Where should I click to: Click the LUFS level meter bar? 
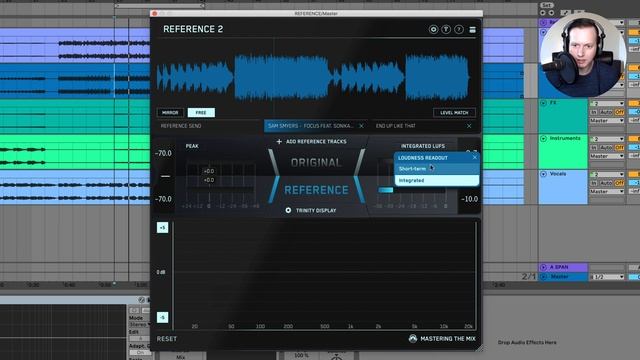385,190
